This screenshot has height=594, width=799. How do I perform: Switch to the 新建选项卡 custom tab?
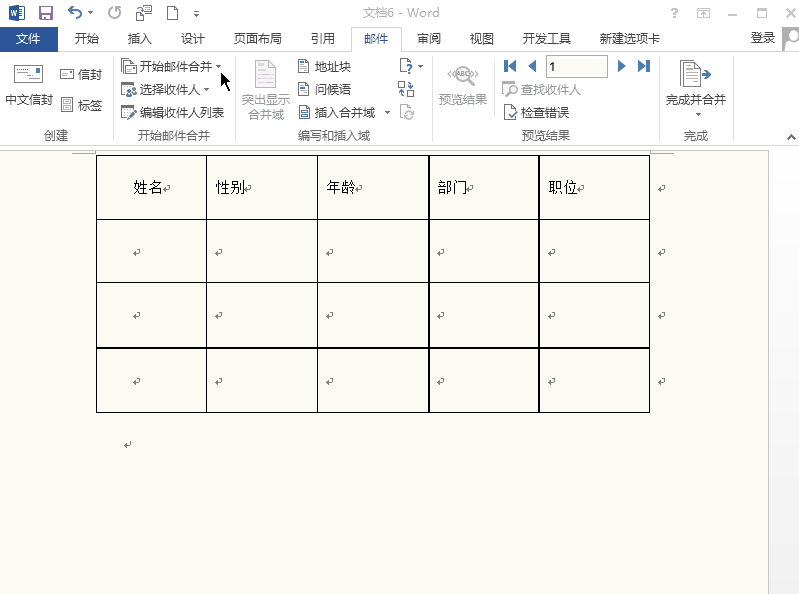(629, 39)
